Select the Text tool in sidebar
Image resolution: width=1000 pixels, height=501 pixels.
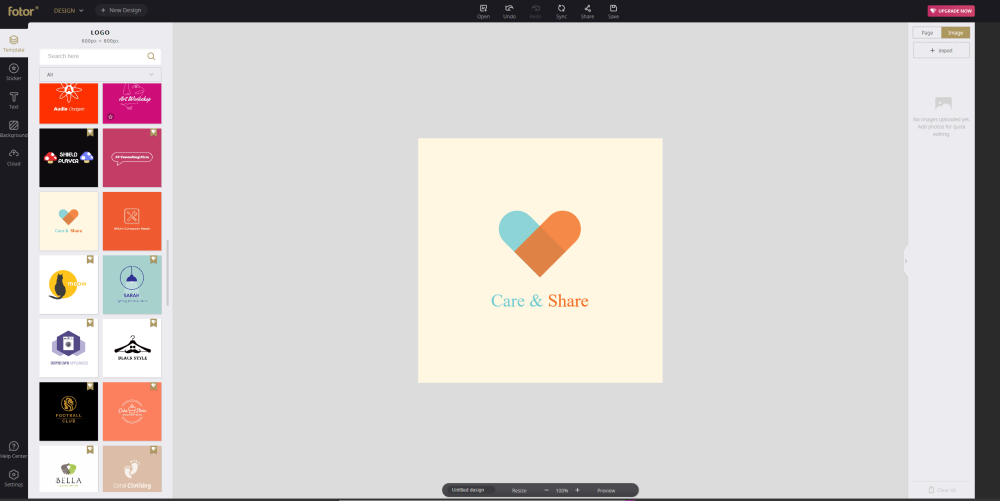click(x=14, y=99)
